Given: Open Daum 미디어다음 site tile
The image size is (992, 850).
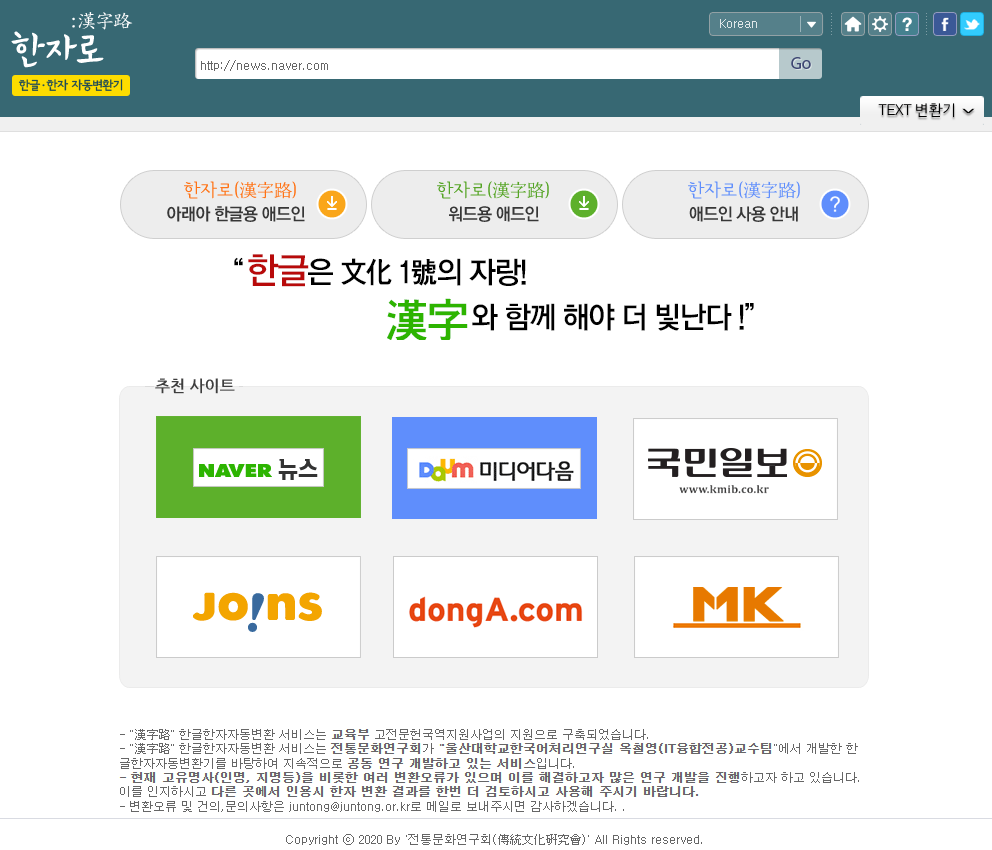Looking at the screenshot, I should point(494,467).
